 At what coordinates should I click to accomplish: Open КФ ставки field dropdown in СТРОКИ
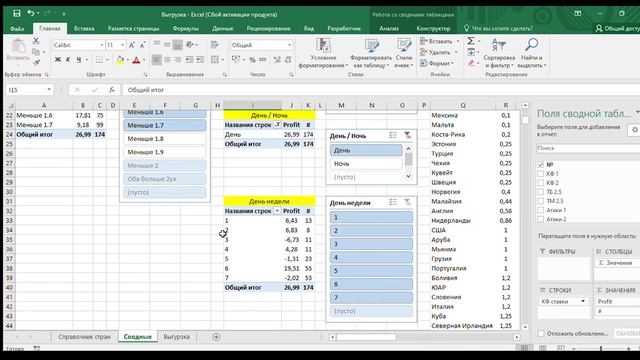pyautogui.click(x=583, y=301)
